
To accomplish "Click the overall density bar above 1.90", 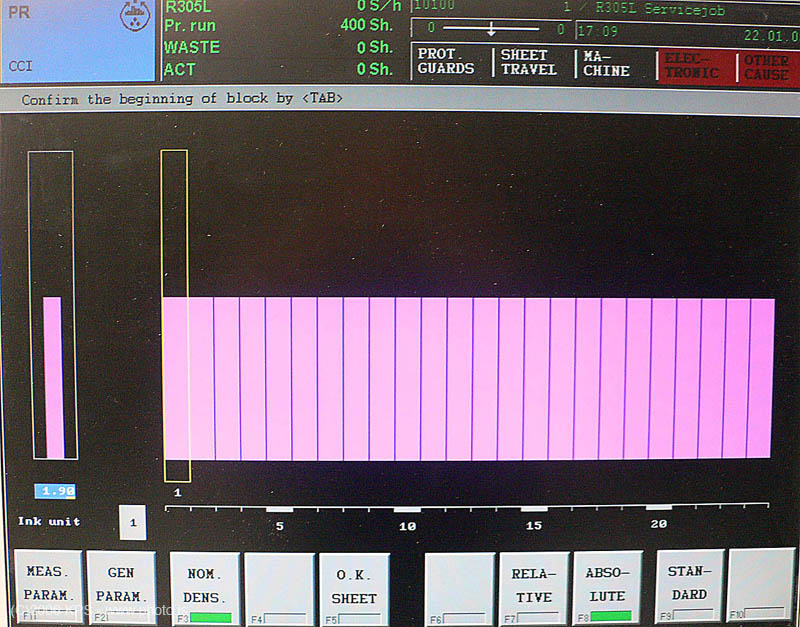I will pyautogui.click(x=53, y=305).
